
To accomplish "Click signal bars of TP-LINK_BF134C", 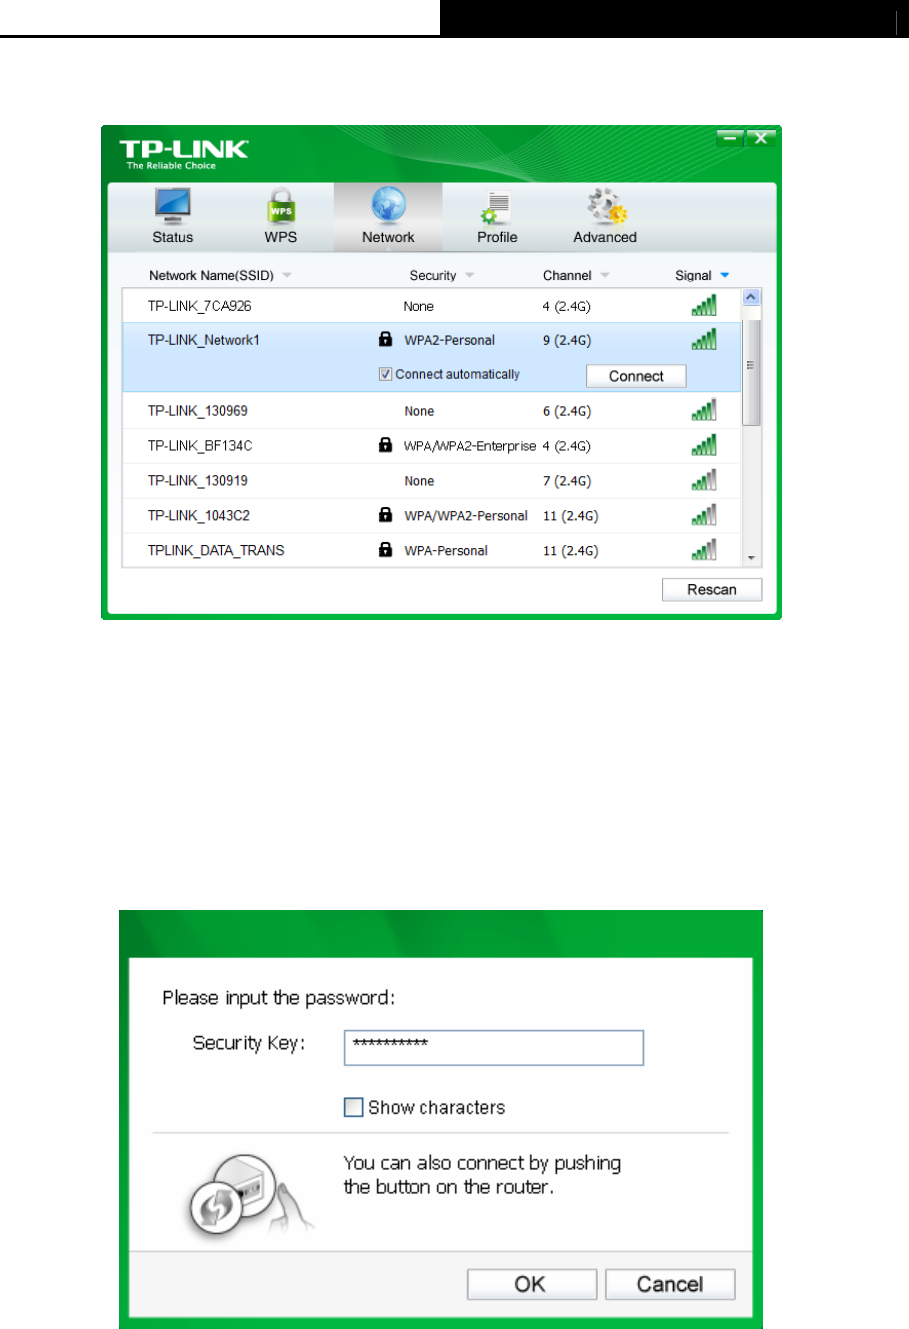I will click(x=704, y=445).
